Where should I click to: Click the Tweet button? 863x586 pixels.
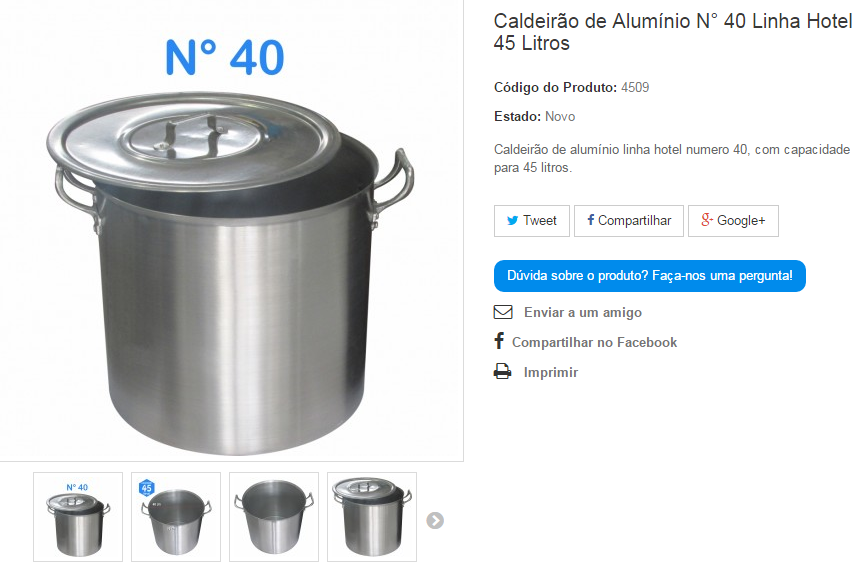[x=532, y=221]
